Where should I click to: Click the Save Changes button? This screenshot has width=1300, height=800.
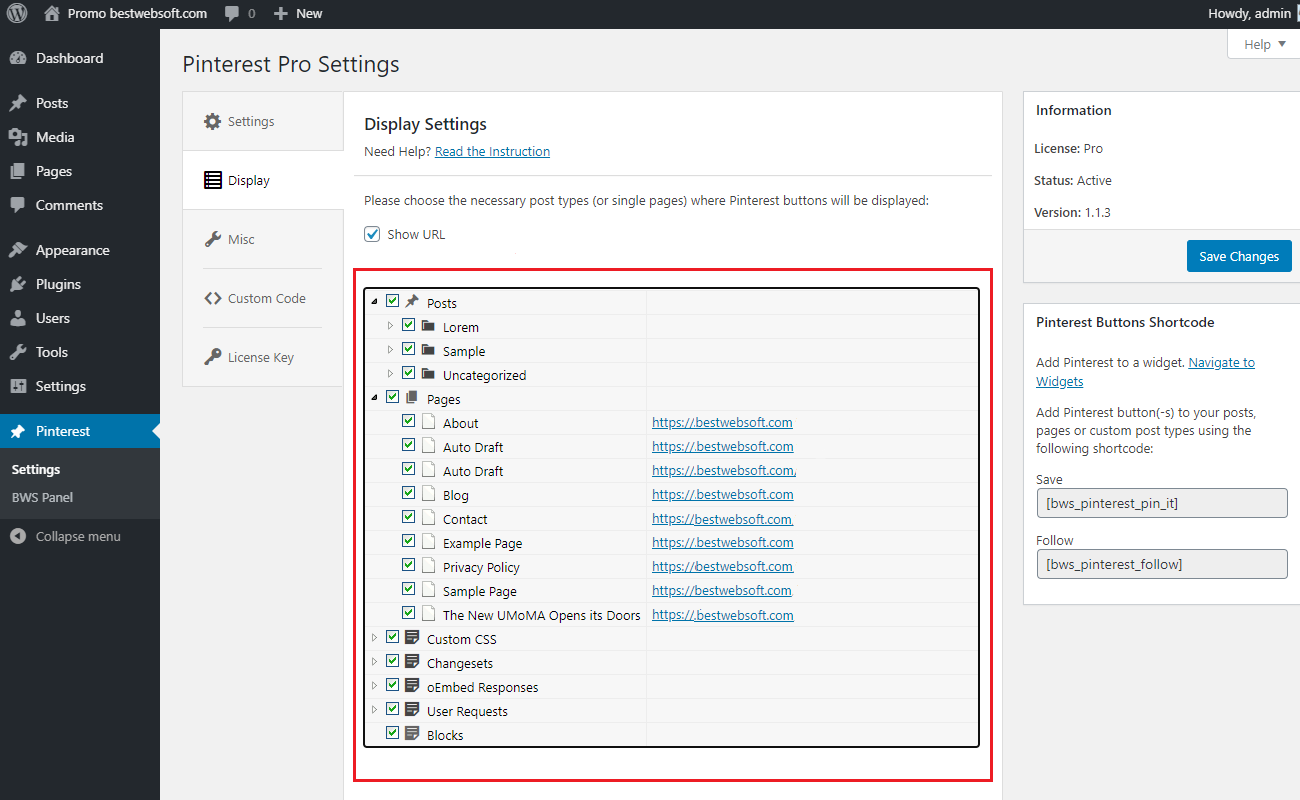(x=1239, y=256)
